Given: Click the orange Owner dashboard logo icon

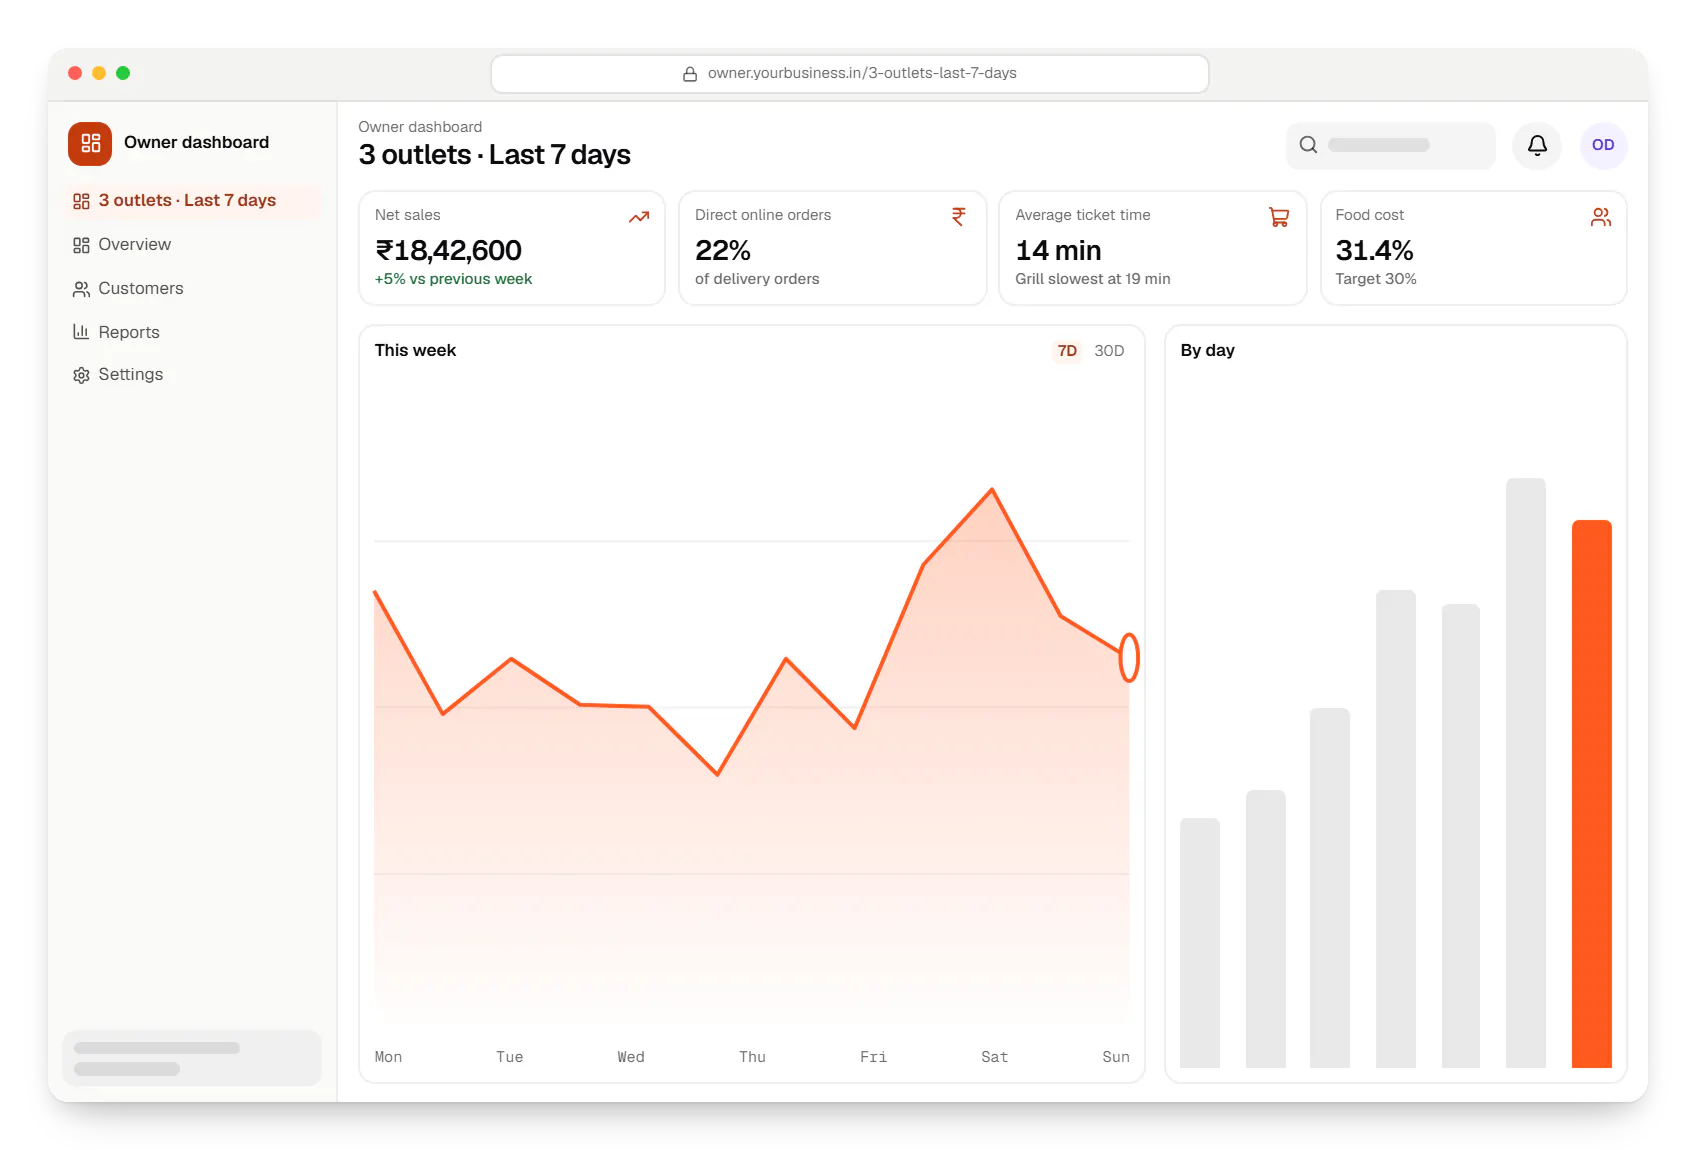Looking at the screenshot, I should tap(90, 143).
